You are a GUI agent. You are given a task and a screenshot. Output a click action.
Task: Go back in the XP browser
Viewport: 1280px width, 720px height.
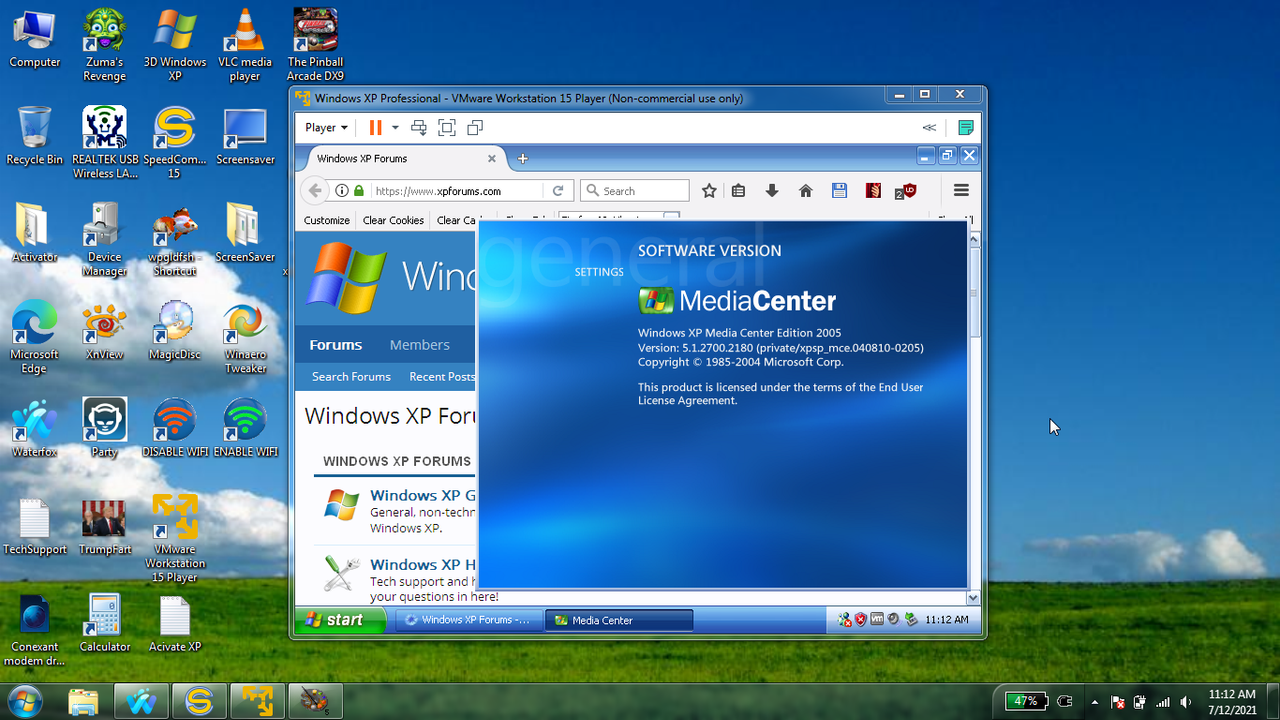tap(315, 190)
